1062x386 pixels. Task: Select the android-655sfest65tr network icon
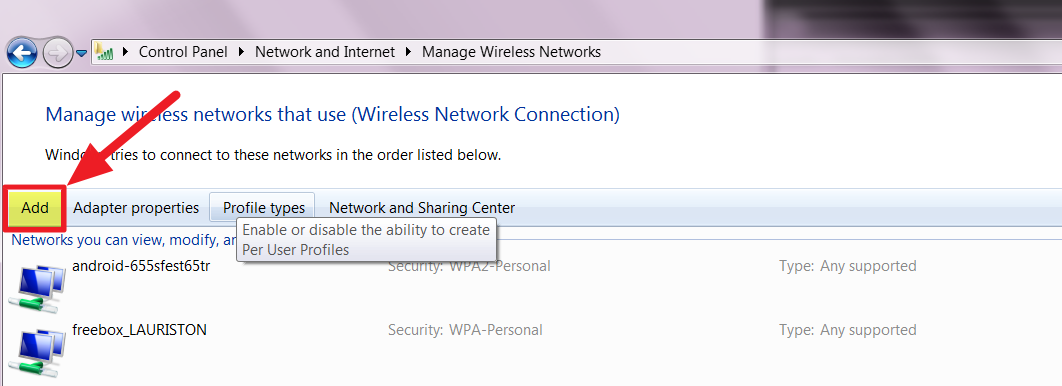[39, 286]
